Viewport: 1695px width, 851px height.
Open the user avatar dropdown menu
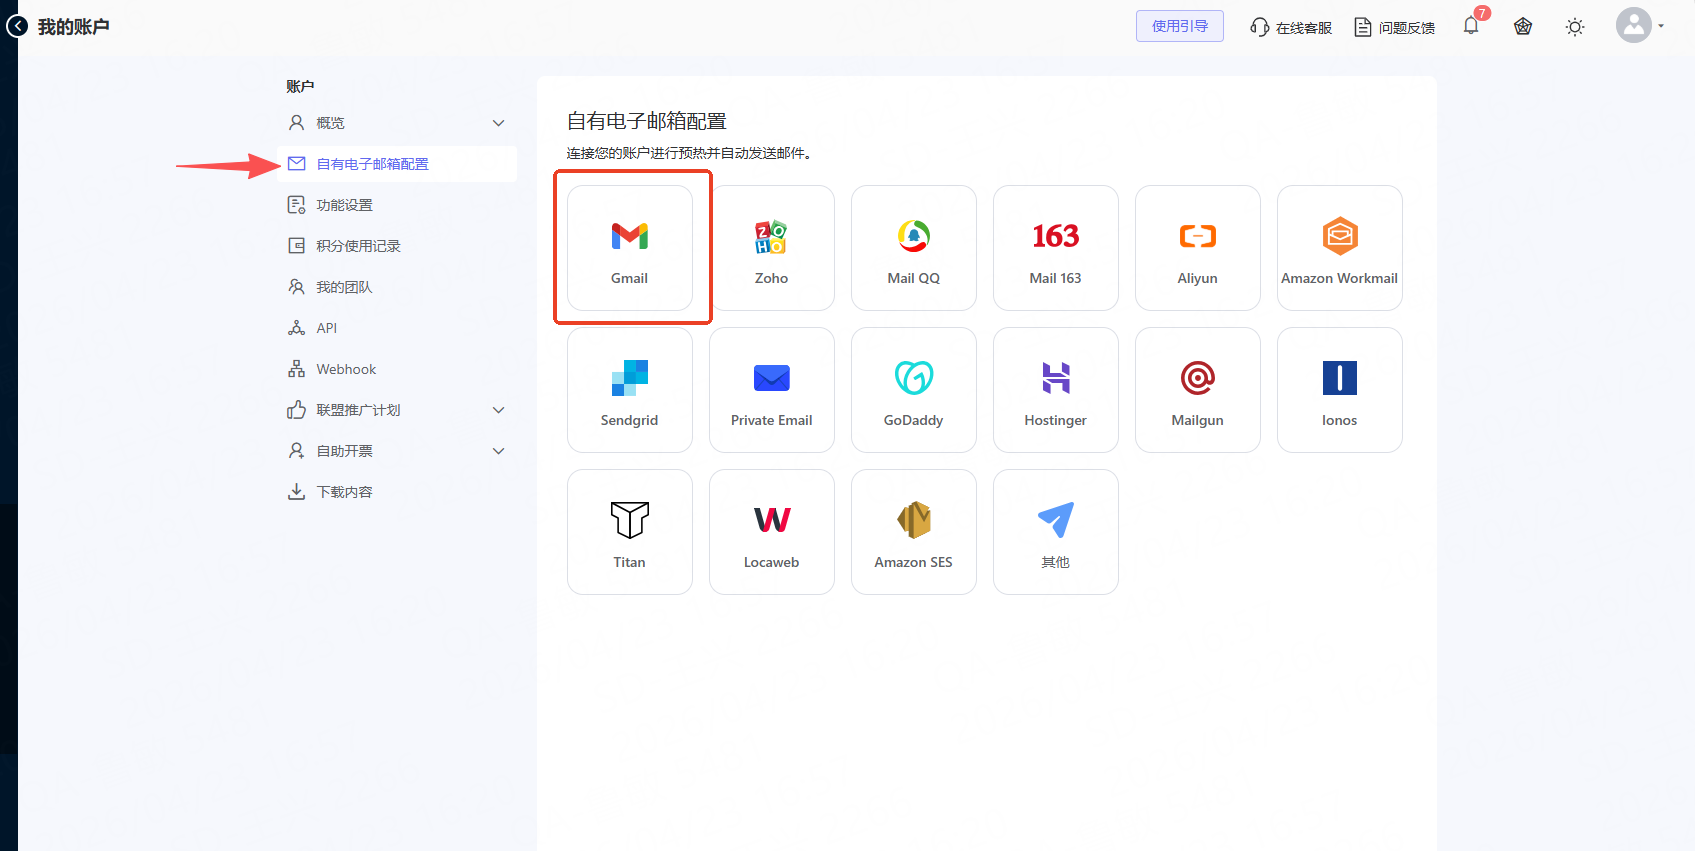coord(1640,26)
